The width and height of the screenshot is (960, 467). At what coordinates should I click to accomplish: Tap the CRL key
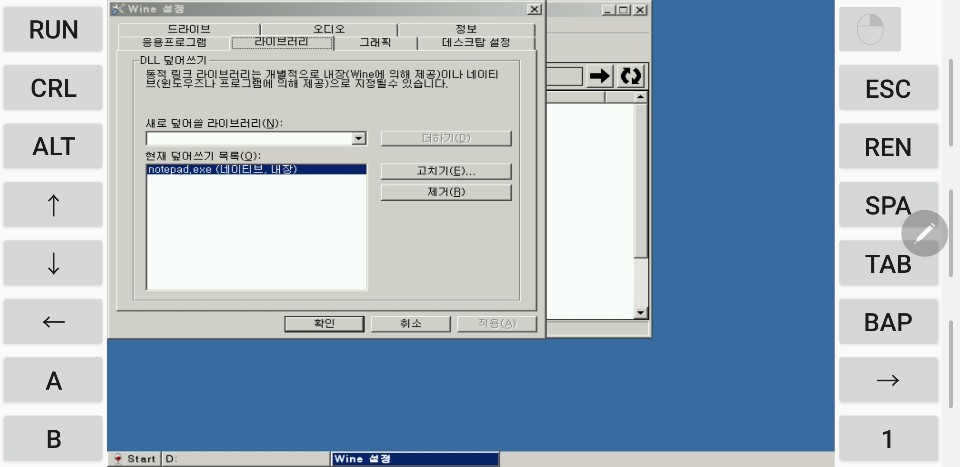pyautogui.click(x=53, y=88)
